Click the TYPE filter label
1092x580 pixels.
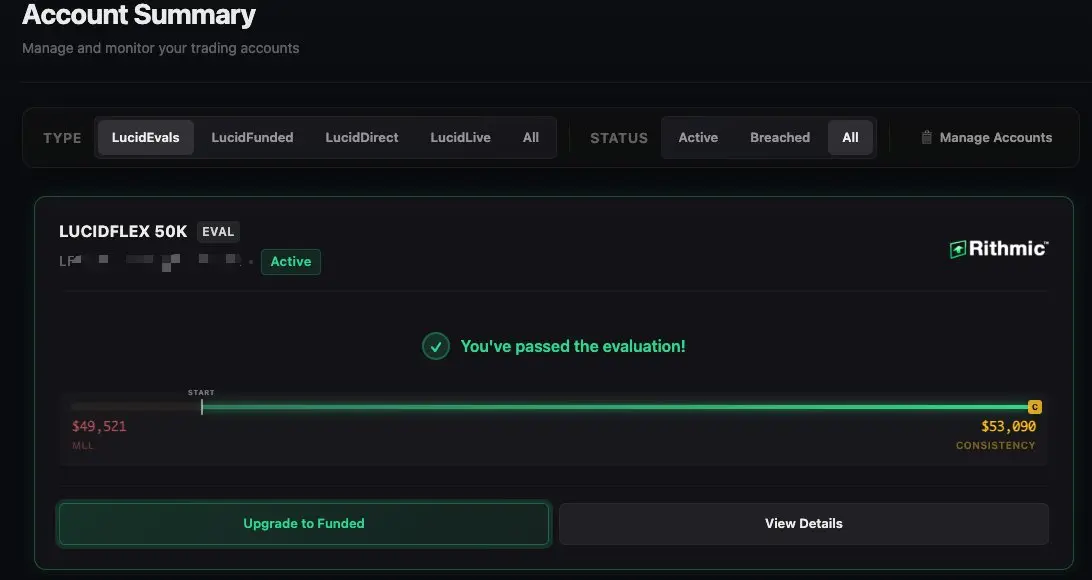pos(63,138)
